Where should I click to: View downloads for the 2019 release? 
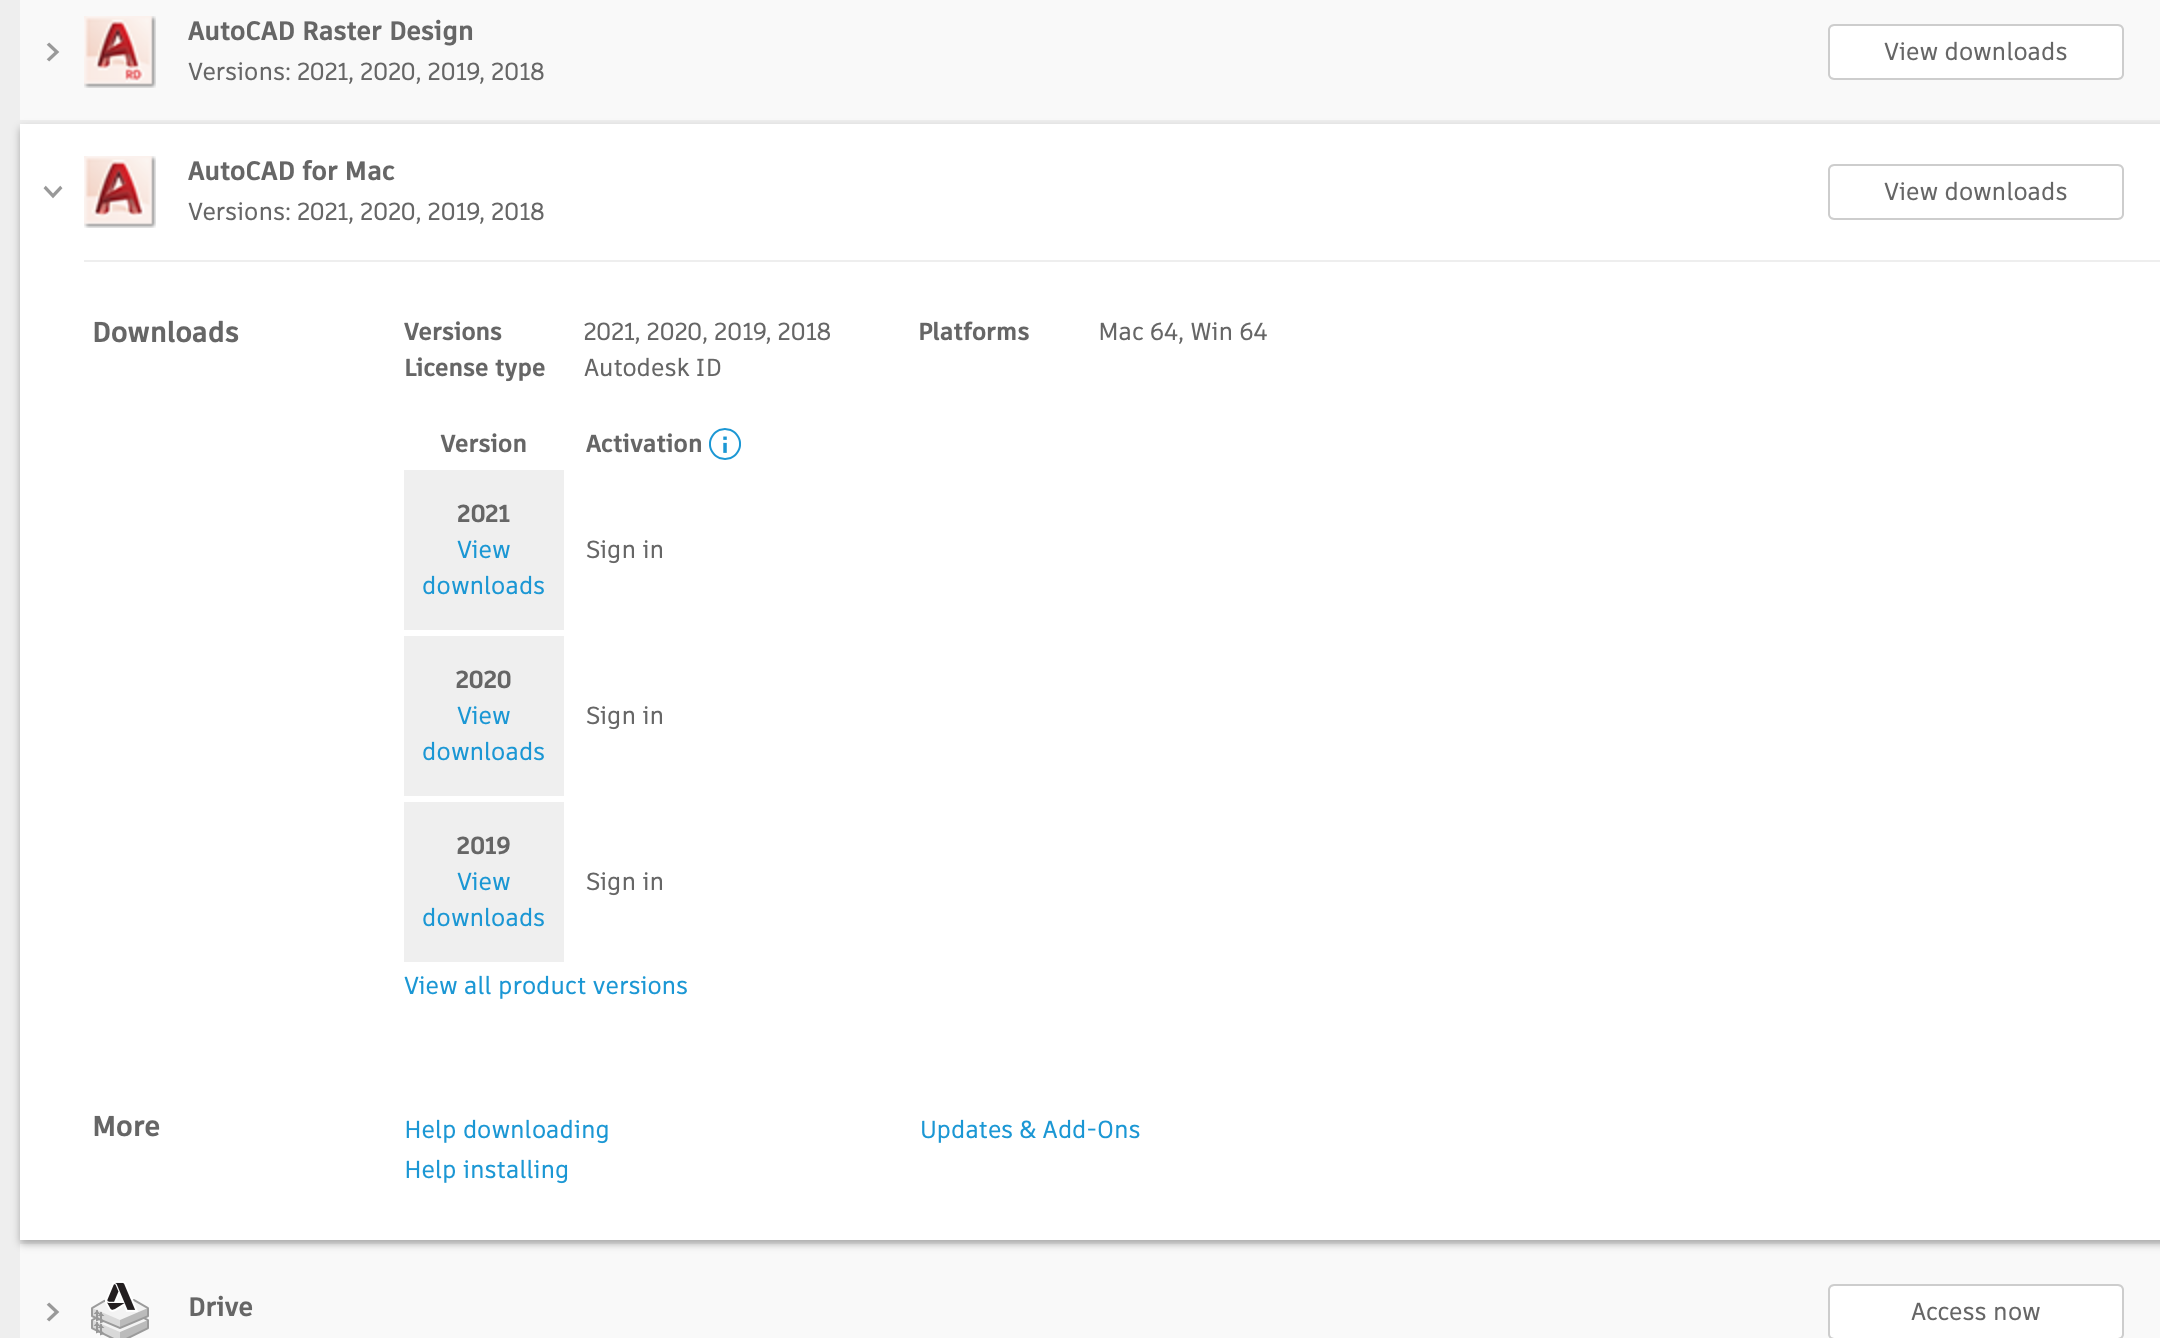[483, 899]
